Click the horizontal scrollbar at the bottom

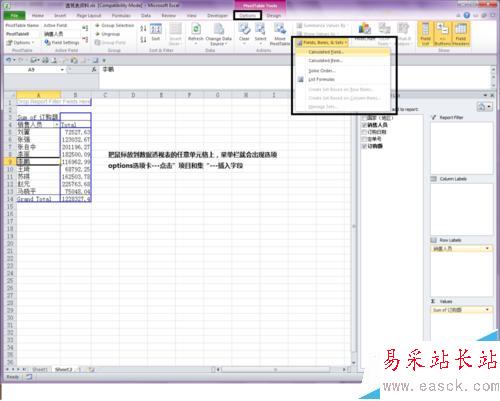(275, 369)
